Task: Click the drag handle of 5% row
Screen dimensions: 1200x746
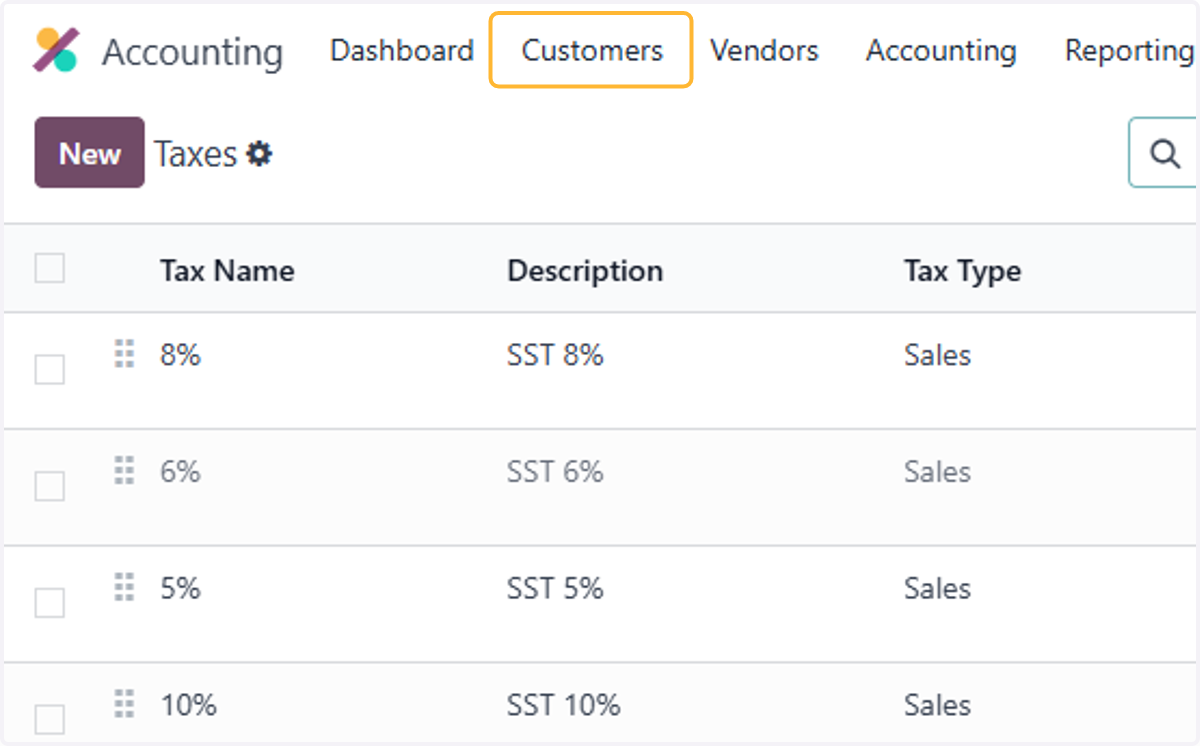Action: tap(124, 588)
